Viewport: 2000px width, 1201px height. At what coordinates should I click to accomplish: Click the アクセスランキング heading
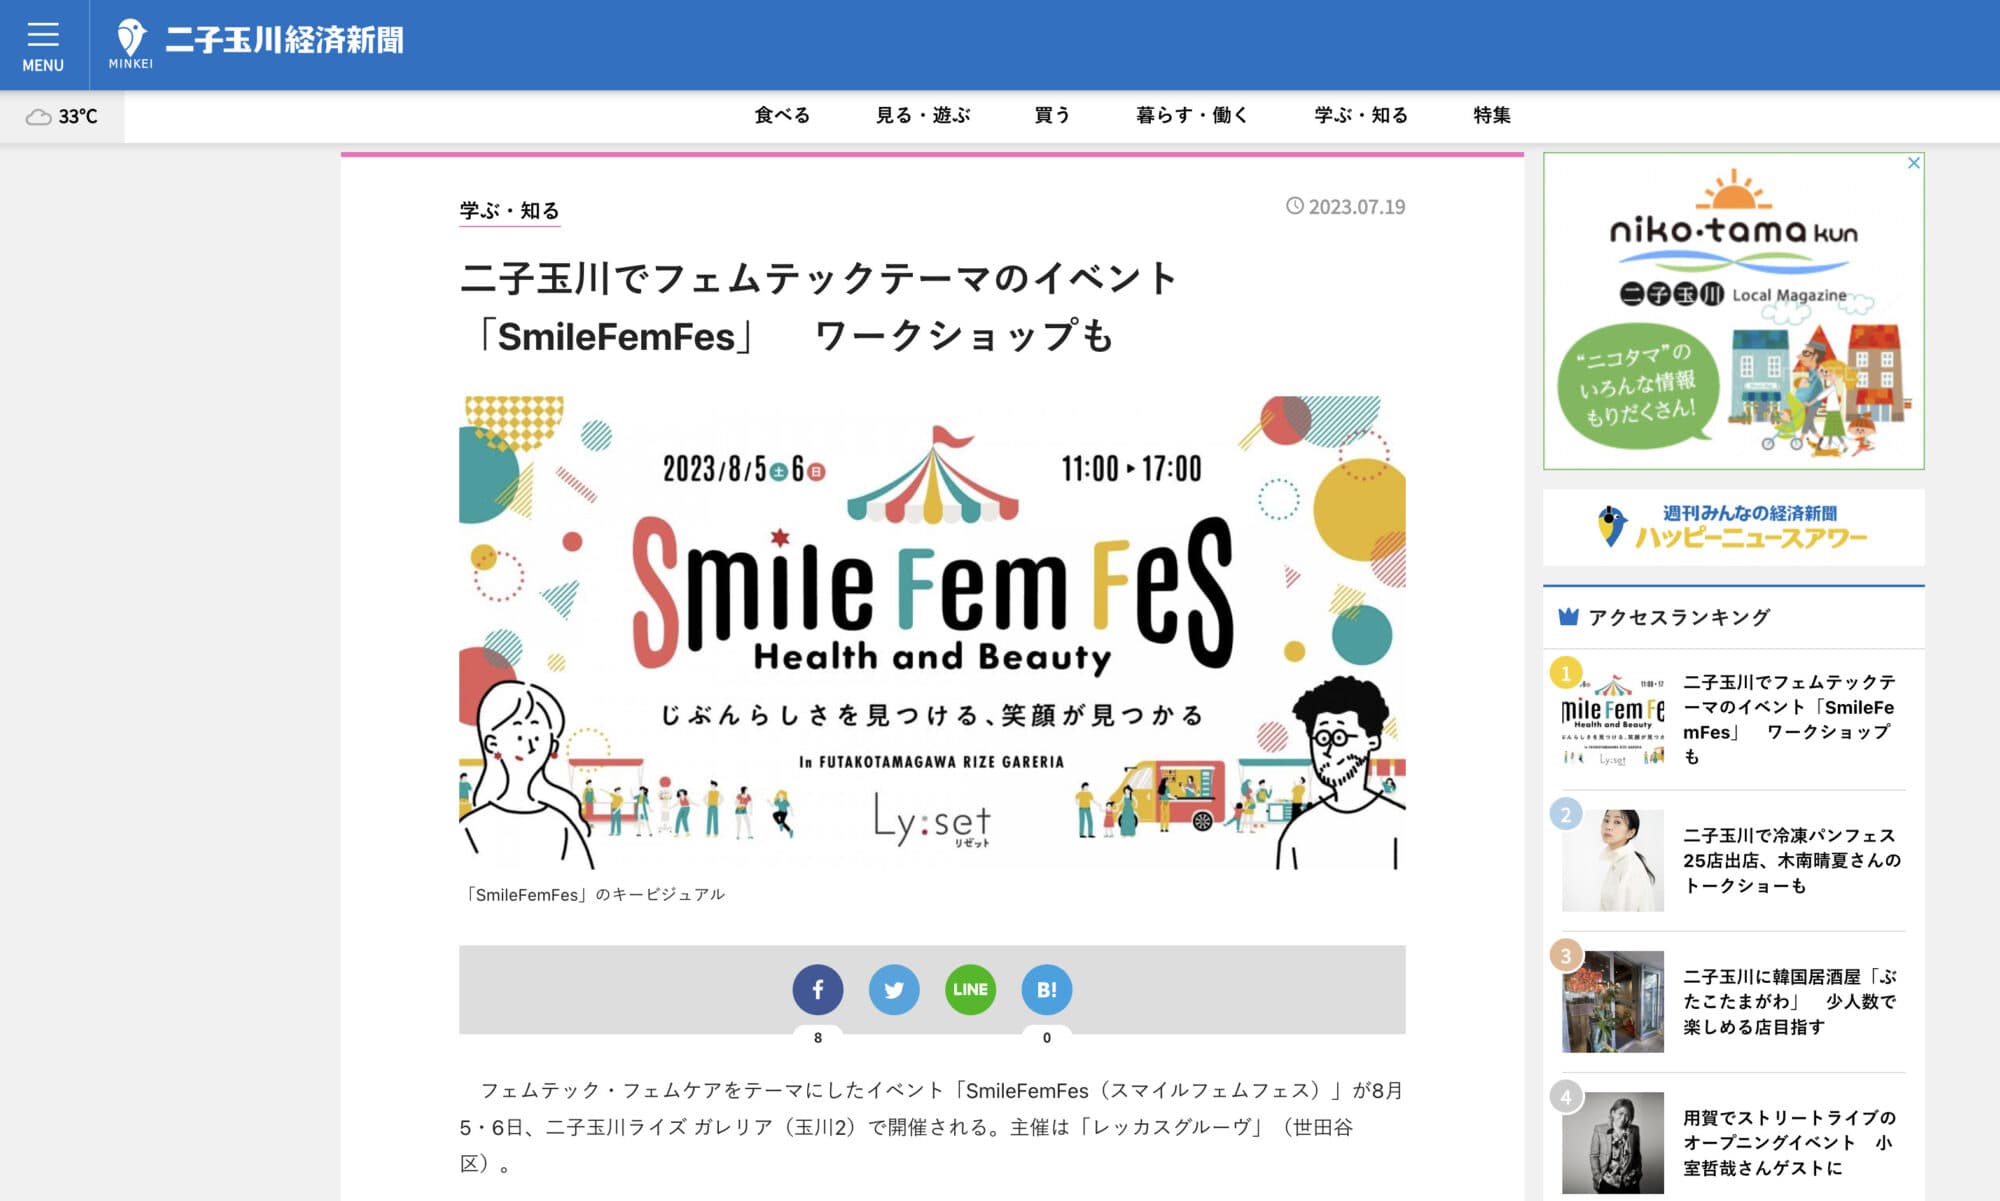click(x=1679, y=617)
